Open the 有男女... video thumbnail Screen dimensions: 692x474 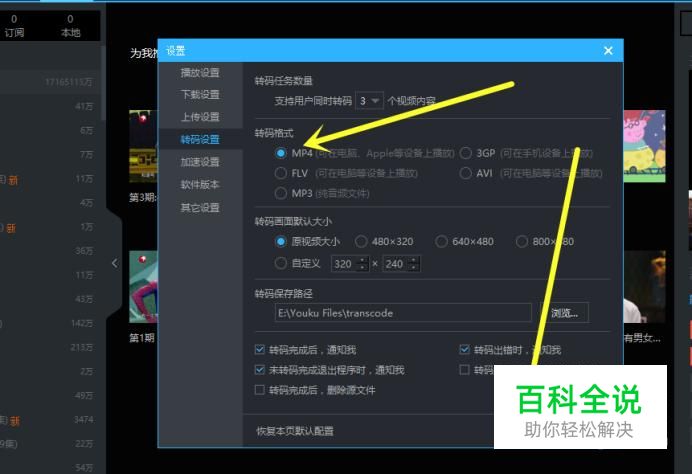644,287
